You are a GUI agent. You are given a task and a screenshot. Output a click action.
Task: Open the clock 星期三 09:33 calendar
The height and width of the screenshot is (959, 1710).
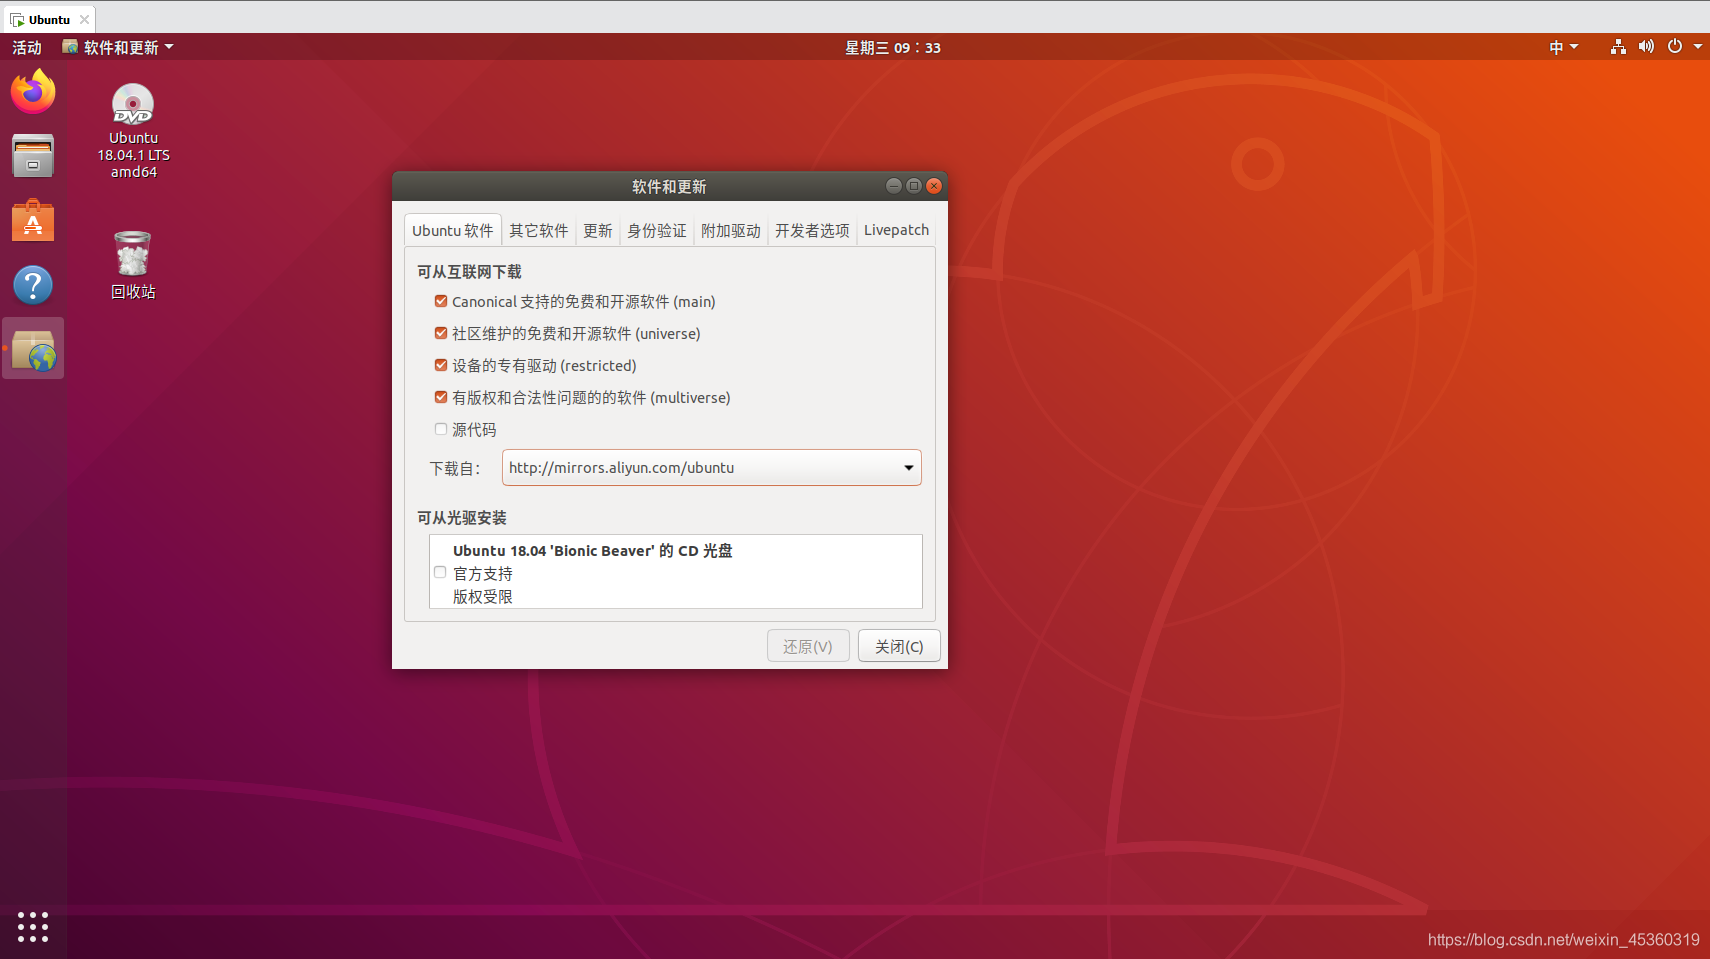(x=893, y=47)
